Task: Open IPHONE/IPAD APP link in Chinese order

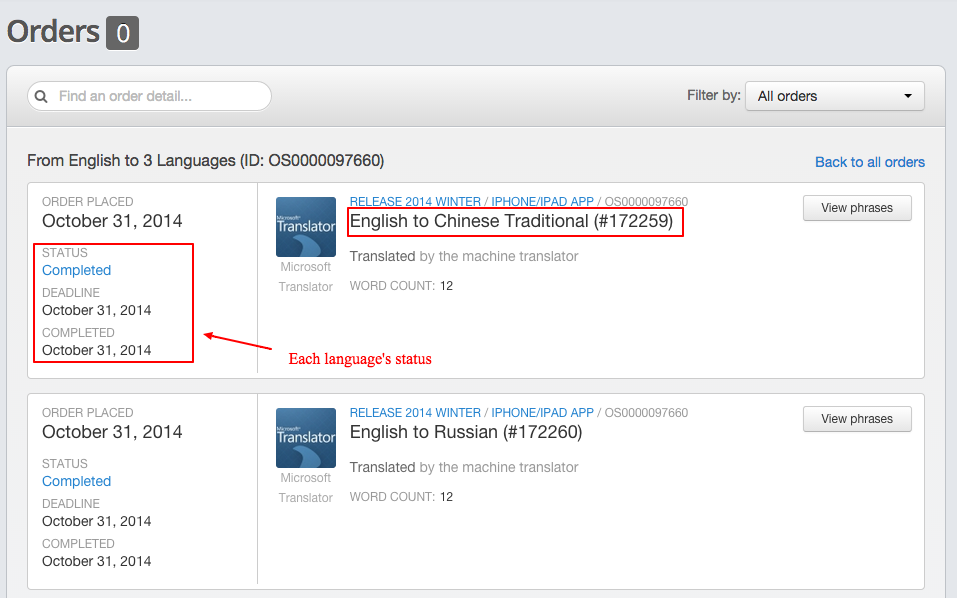Action: click(x=543, y=201)
